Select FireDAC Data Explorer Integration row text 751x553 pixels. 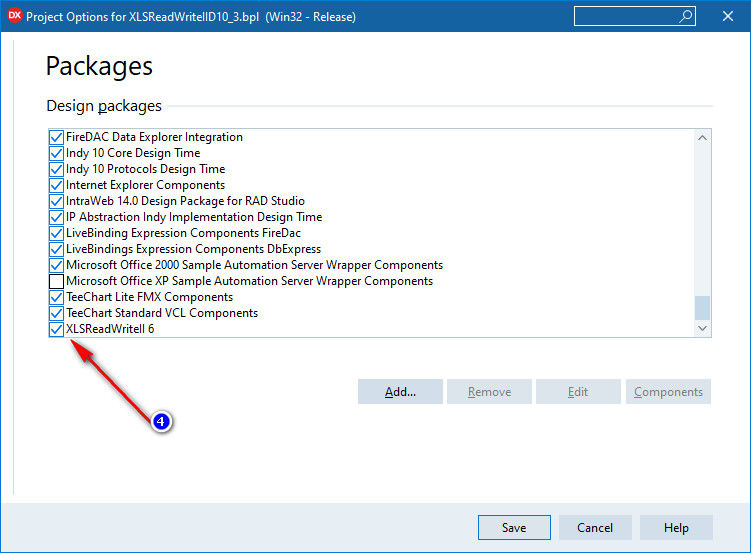154,137
